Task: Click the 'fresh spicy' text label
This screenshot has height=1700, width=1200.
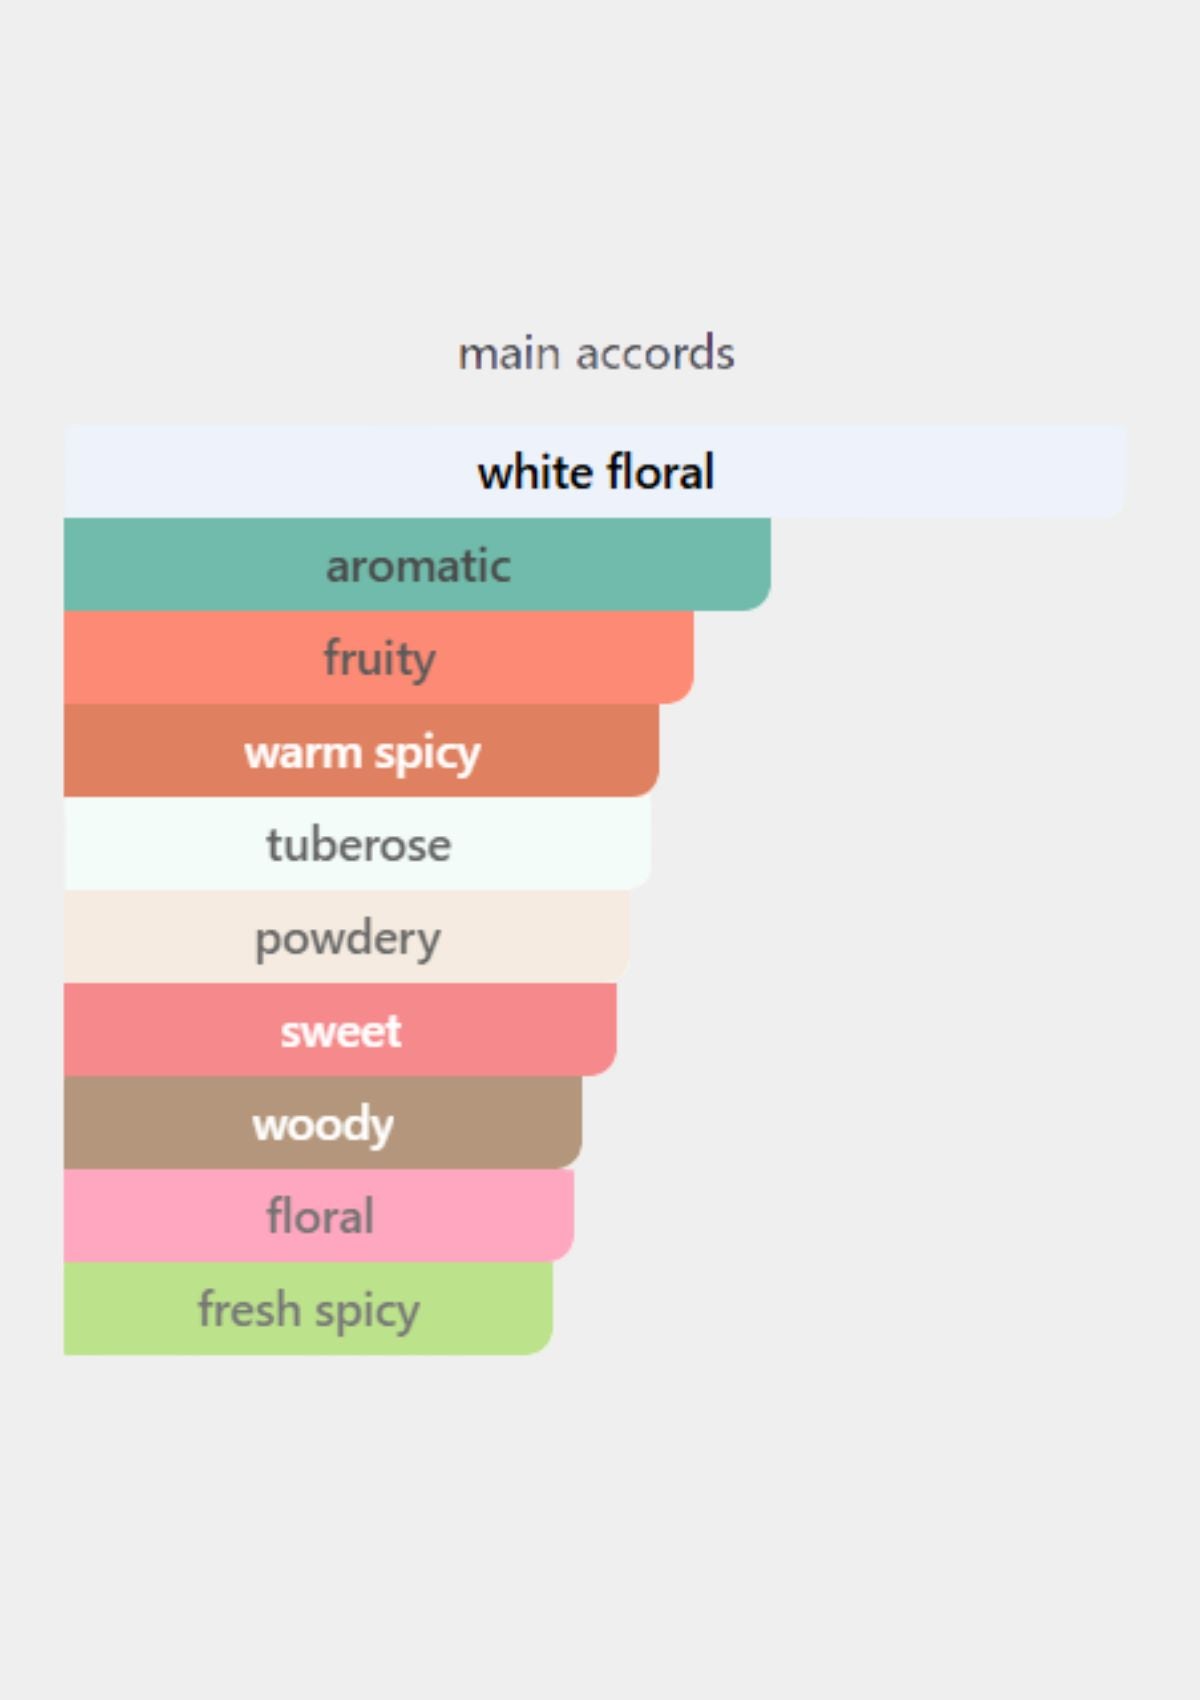Action: point(309,1311)
